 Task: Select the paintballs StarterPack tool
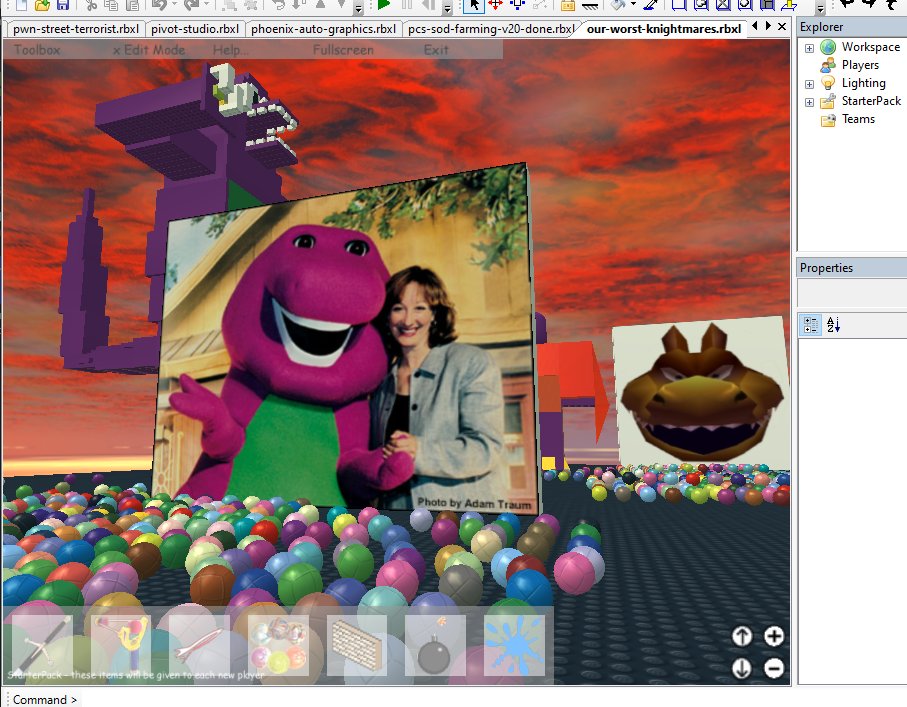tap(278, 645)
